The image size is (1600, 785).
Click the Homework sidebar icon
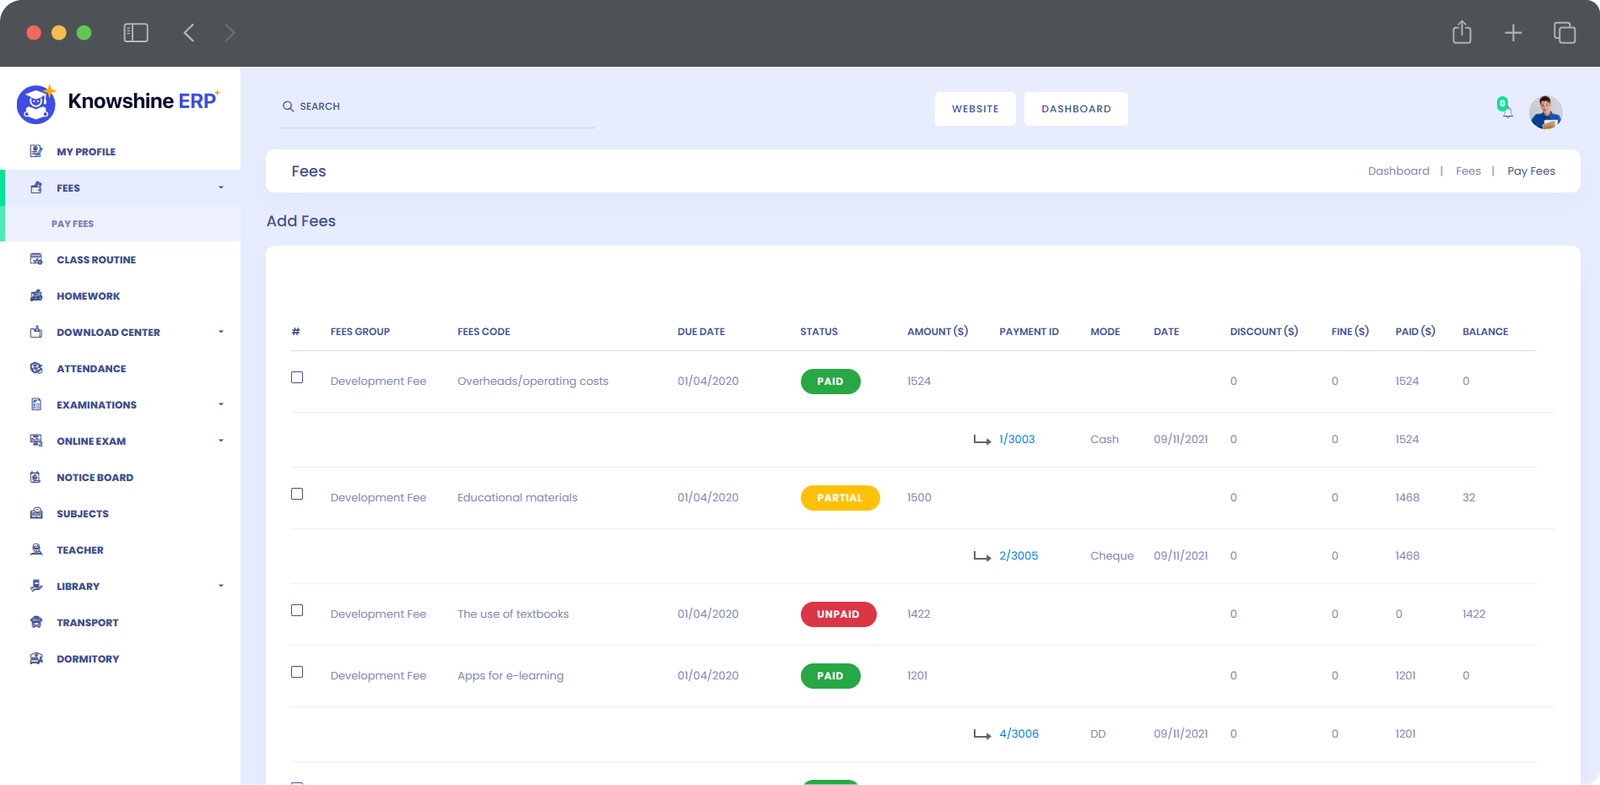pyautogui.click(x=36, y=296)
